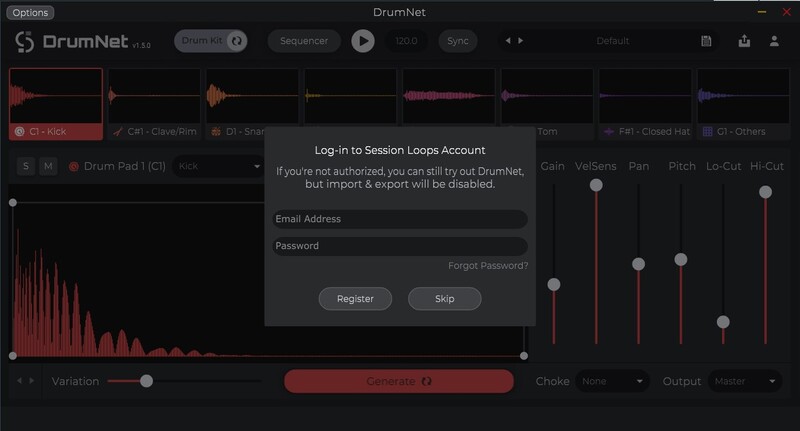Click the grid icon on G1 - Others
The image size is (800, 431).
click(707, 132)
